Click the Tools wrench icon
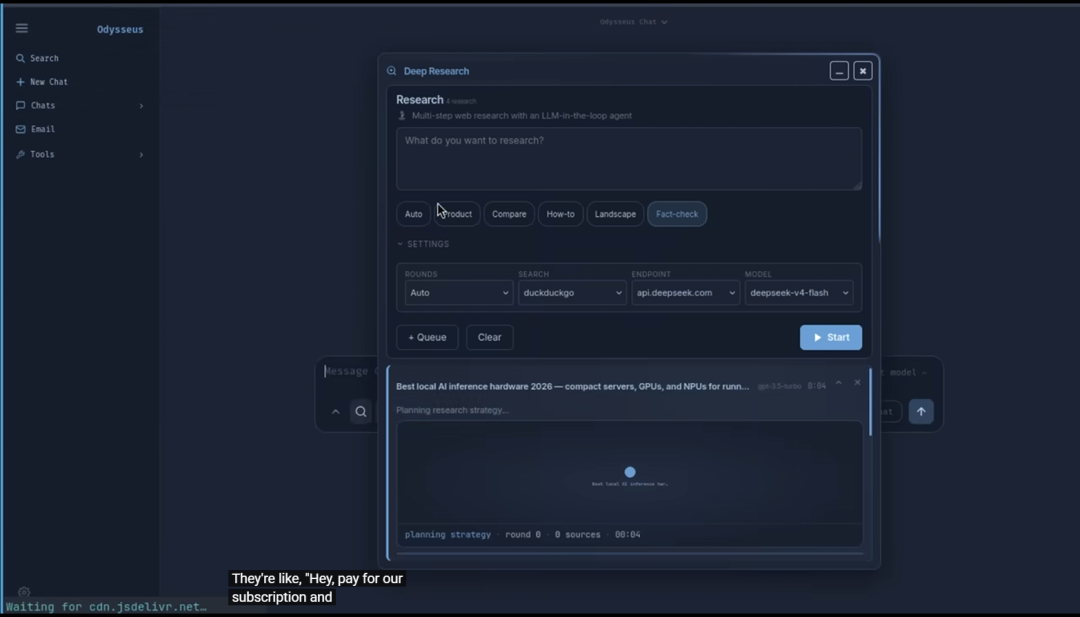 click(21, 154)
